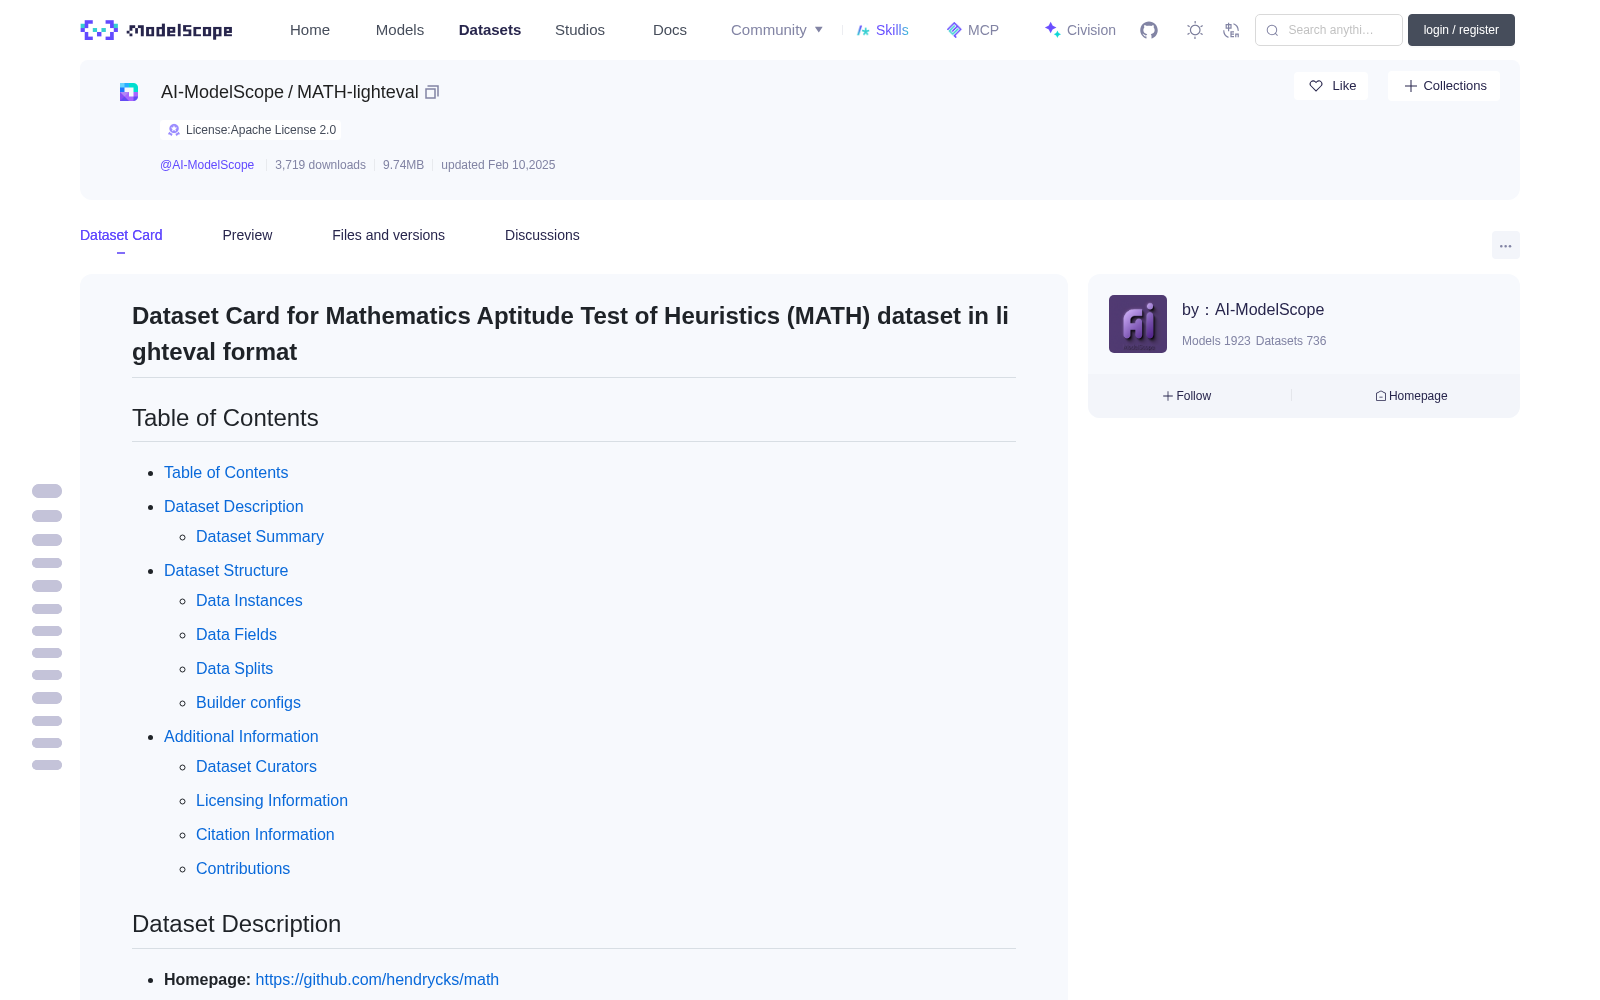Jump to Dataset Description link
The image size is (1600, 1000).
[x=233, y=506]
